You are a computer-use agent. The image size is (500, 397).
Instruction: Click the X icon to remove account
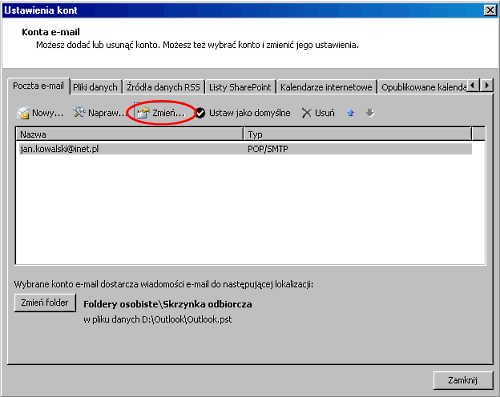307,113
